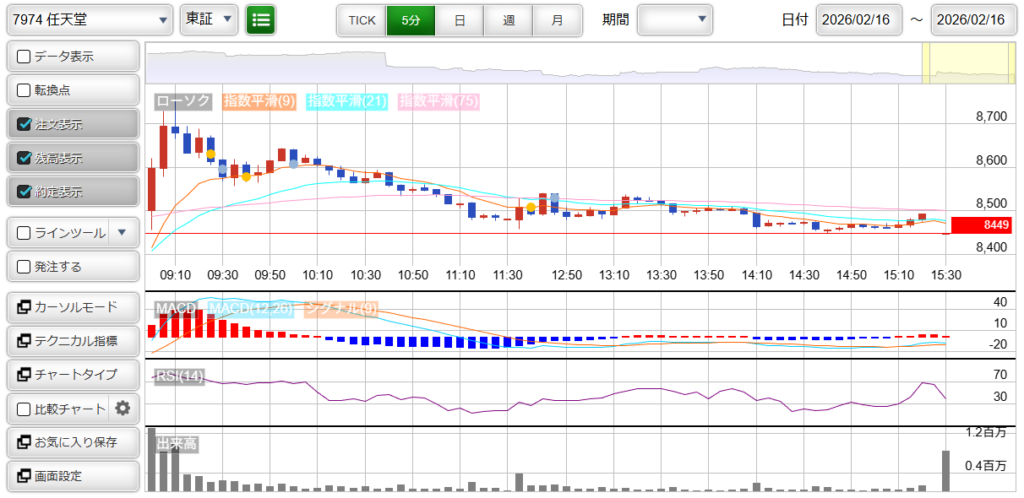Image resolution: width=1024 pixels, height=498 pixels.
Task: Click the green list icon button
Action: tap(261, 19)
